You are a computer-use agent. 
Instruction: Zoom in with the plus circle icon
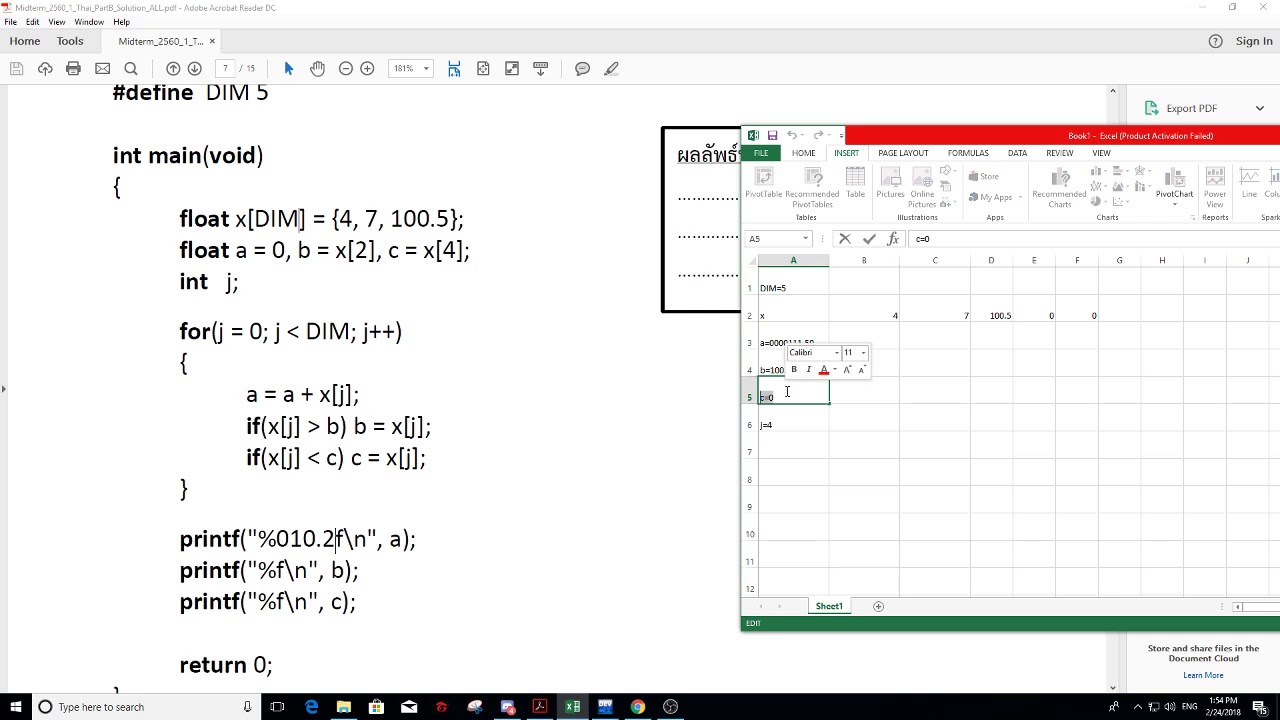(367, 68)
